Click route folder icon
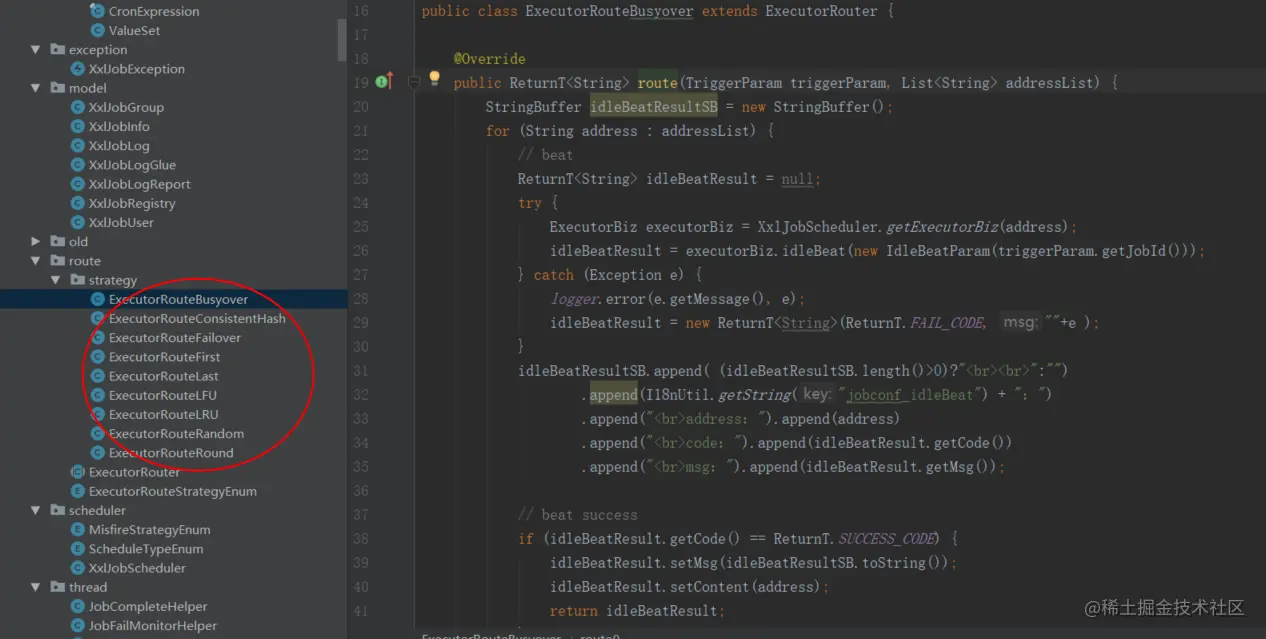 point(57,261)
